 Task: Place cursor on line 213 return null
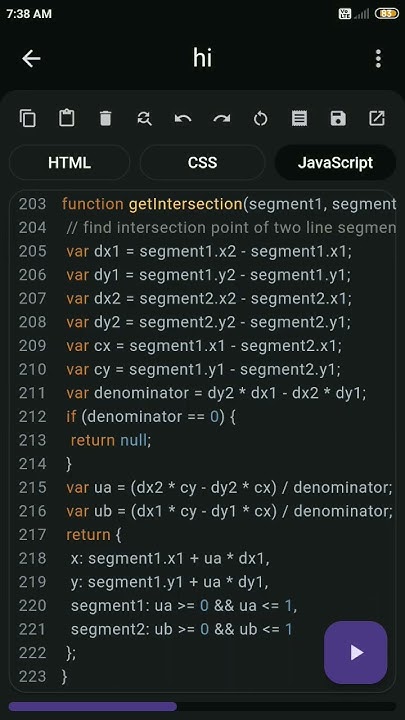(111, 440)
